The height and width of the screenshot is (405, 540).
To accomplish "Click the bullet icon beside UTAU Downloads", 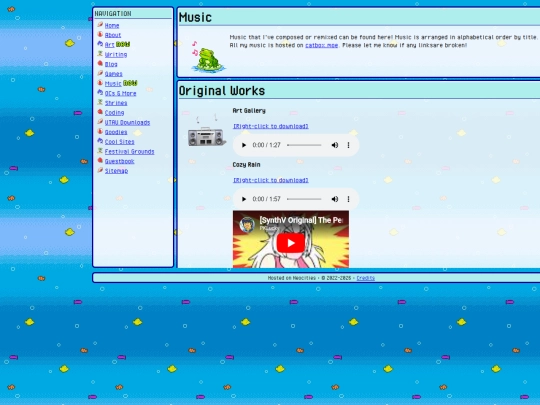I will point(100,122).
